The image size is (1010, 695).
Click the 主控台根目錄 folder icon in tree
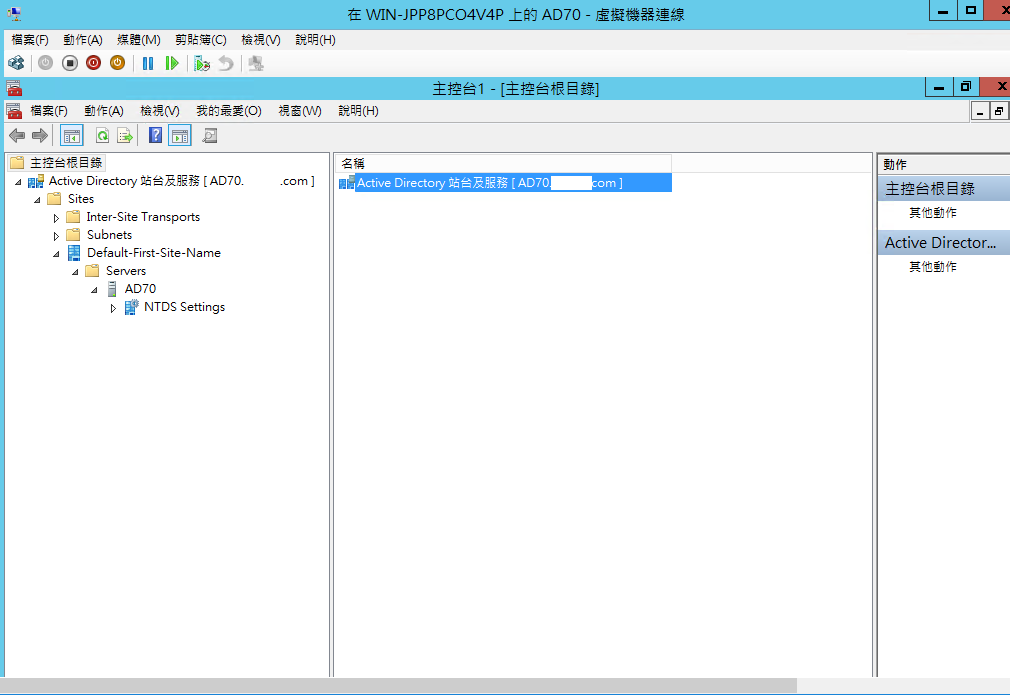pos(17,163)
